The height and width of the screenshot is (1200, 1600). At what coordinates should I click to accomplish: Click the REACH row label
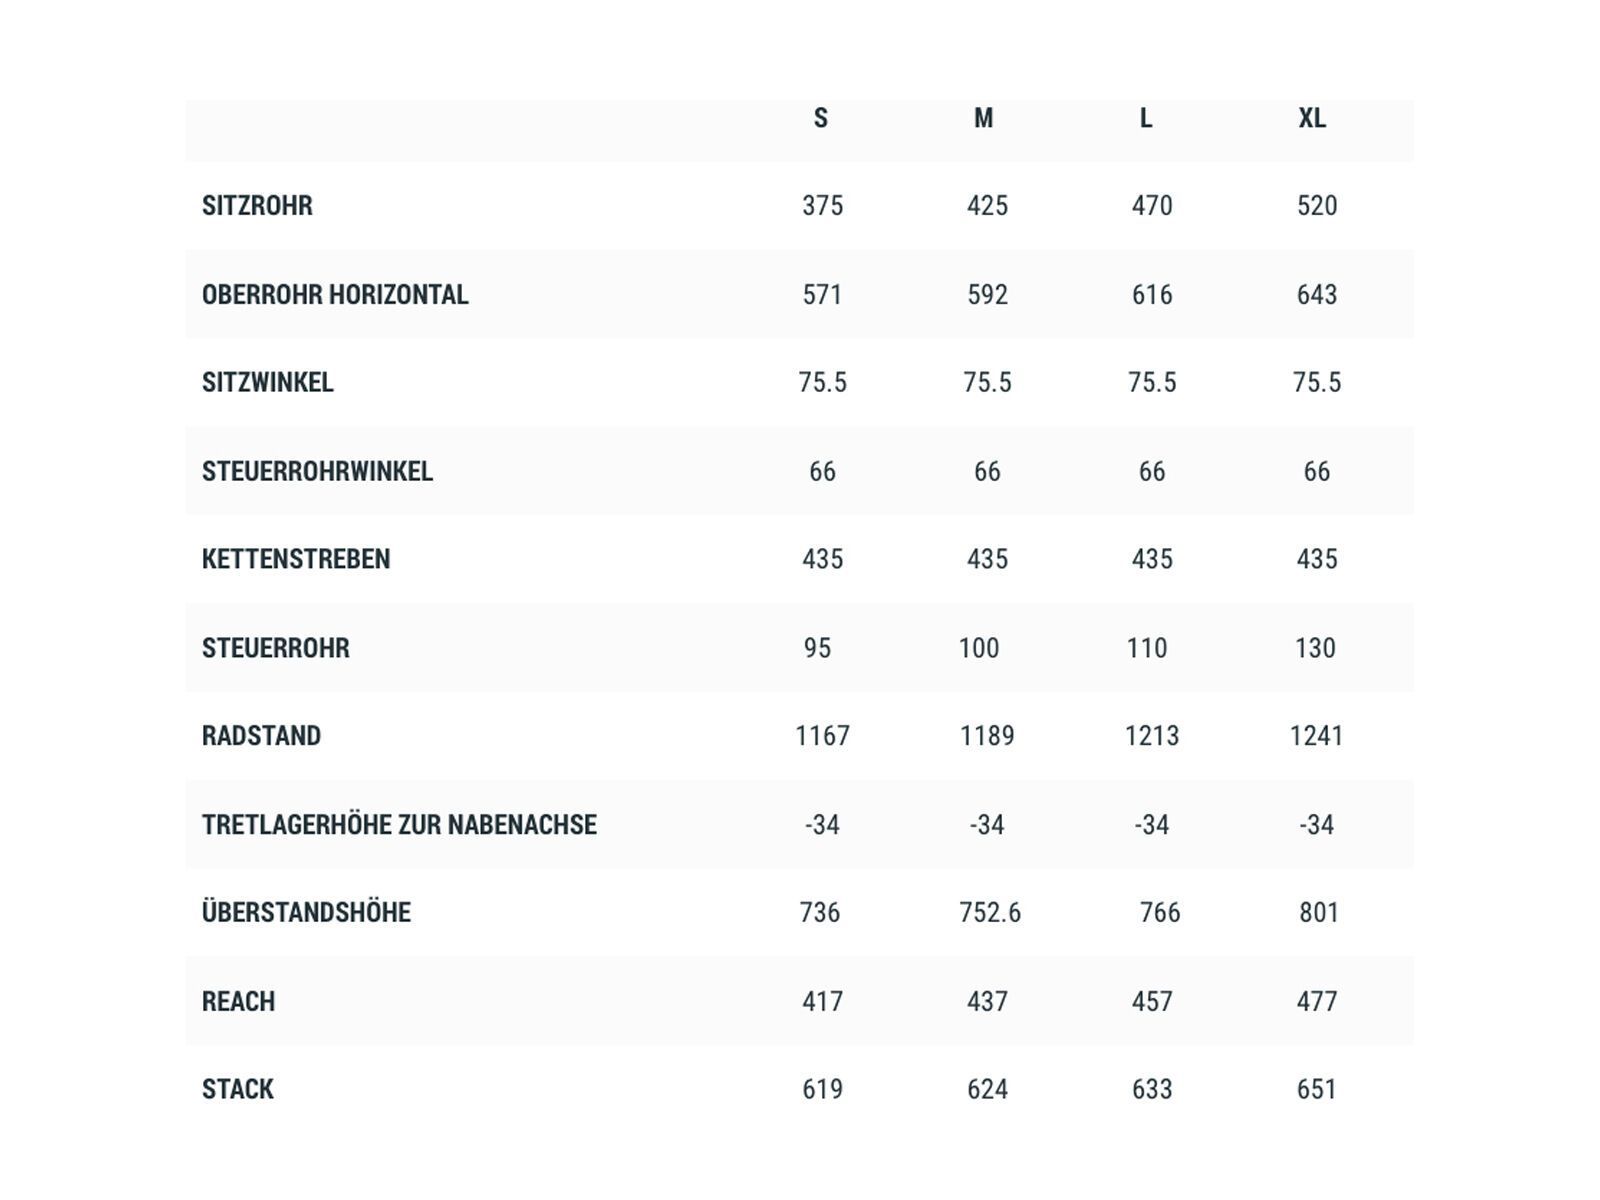[238, 1002]
